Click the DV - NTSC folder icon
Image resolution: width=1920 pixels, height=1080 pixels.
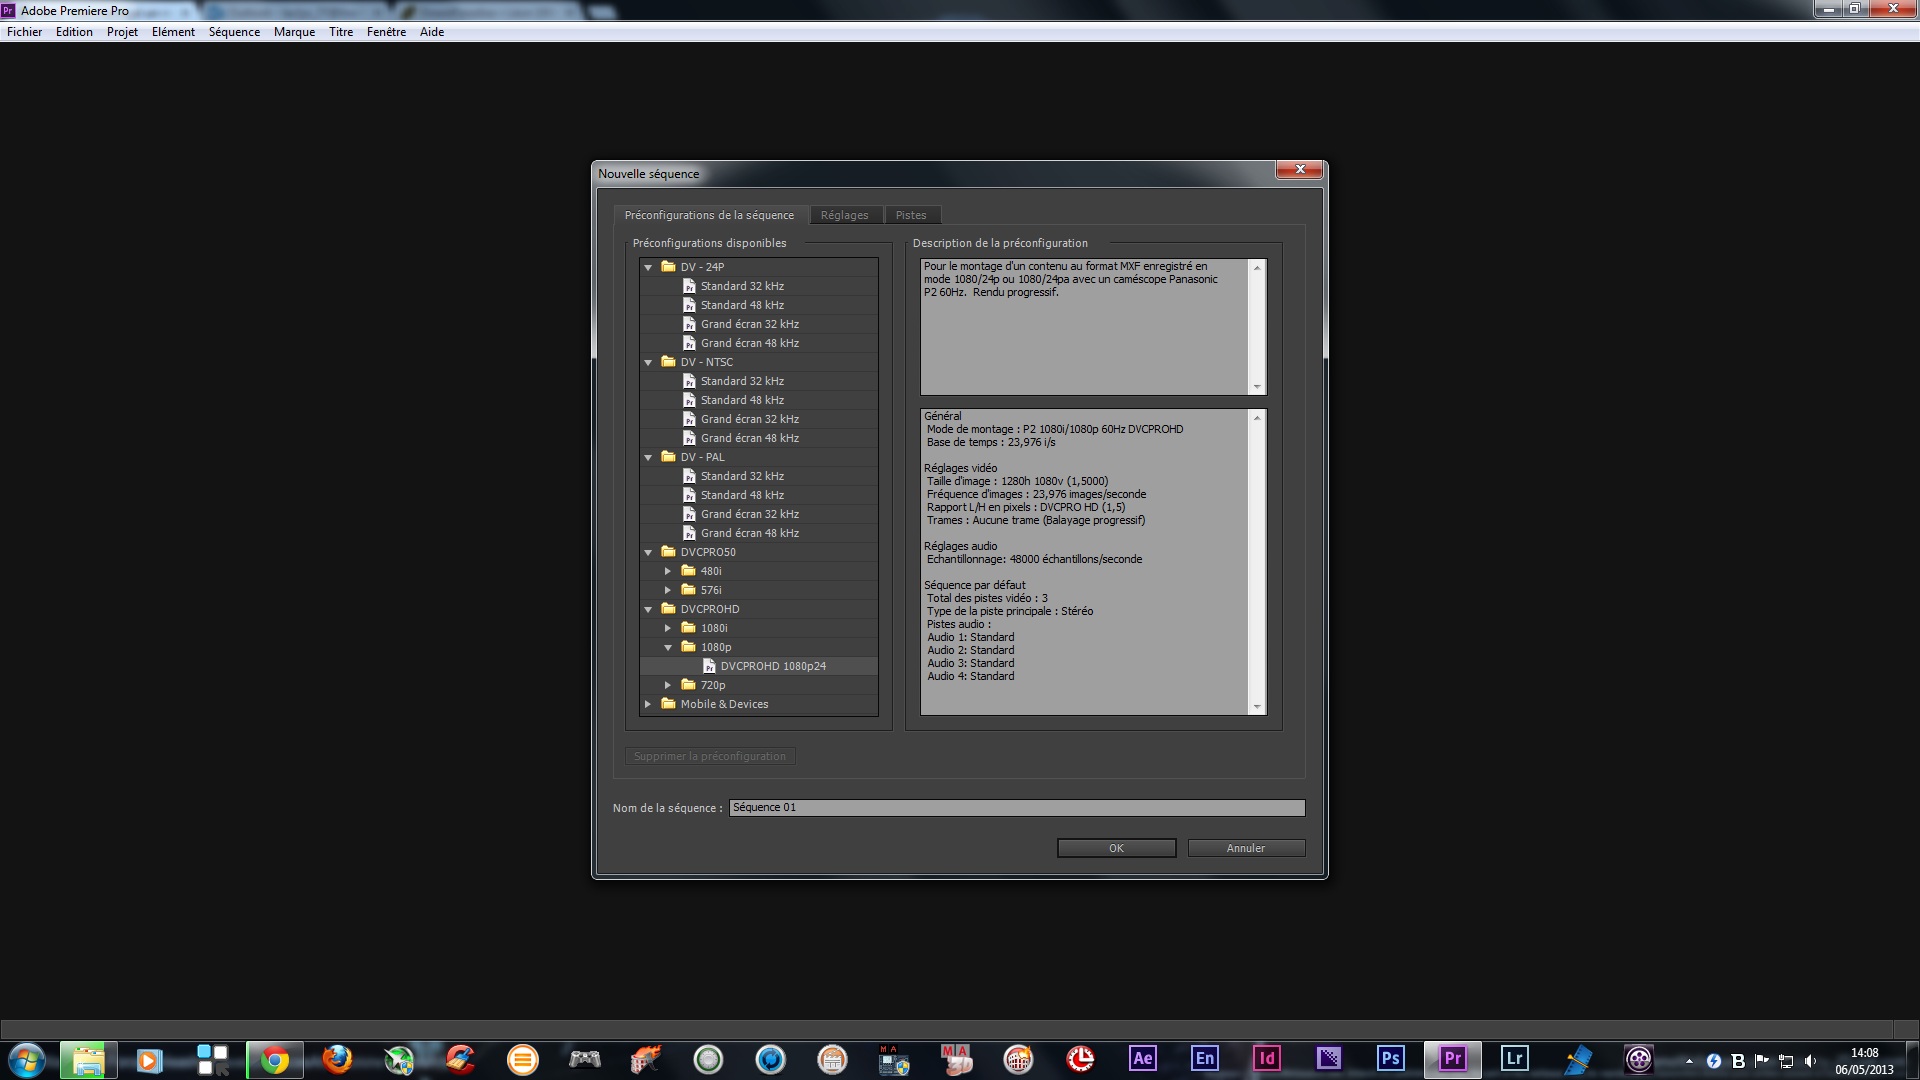click(669, 361)
